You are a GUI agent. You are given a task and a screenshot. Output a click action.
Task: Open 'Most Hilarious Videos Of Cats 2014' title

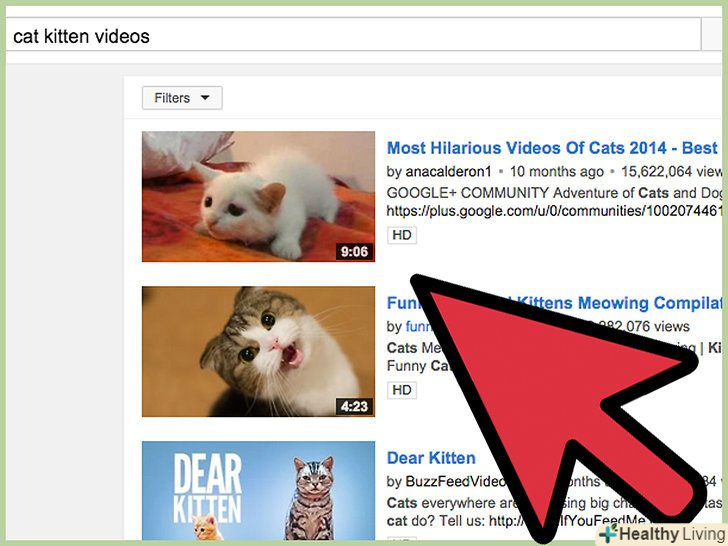[552, 148]
